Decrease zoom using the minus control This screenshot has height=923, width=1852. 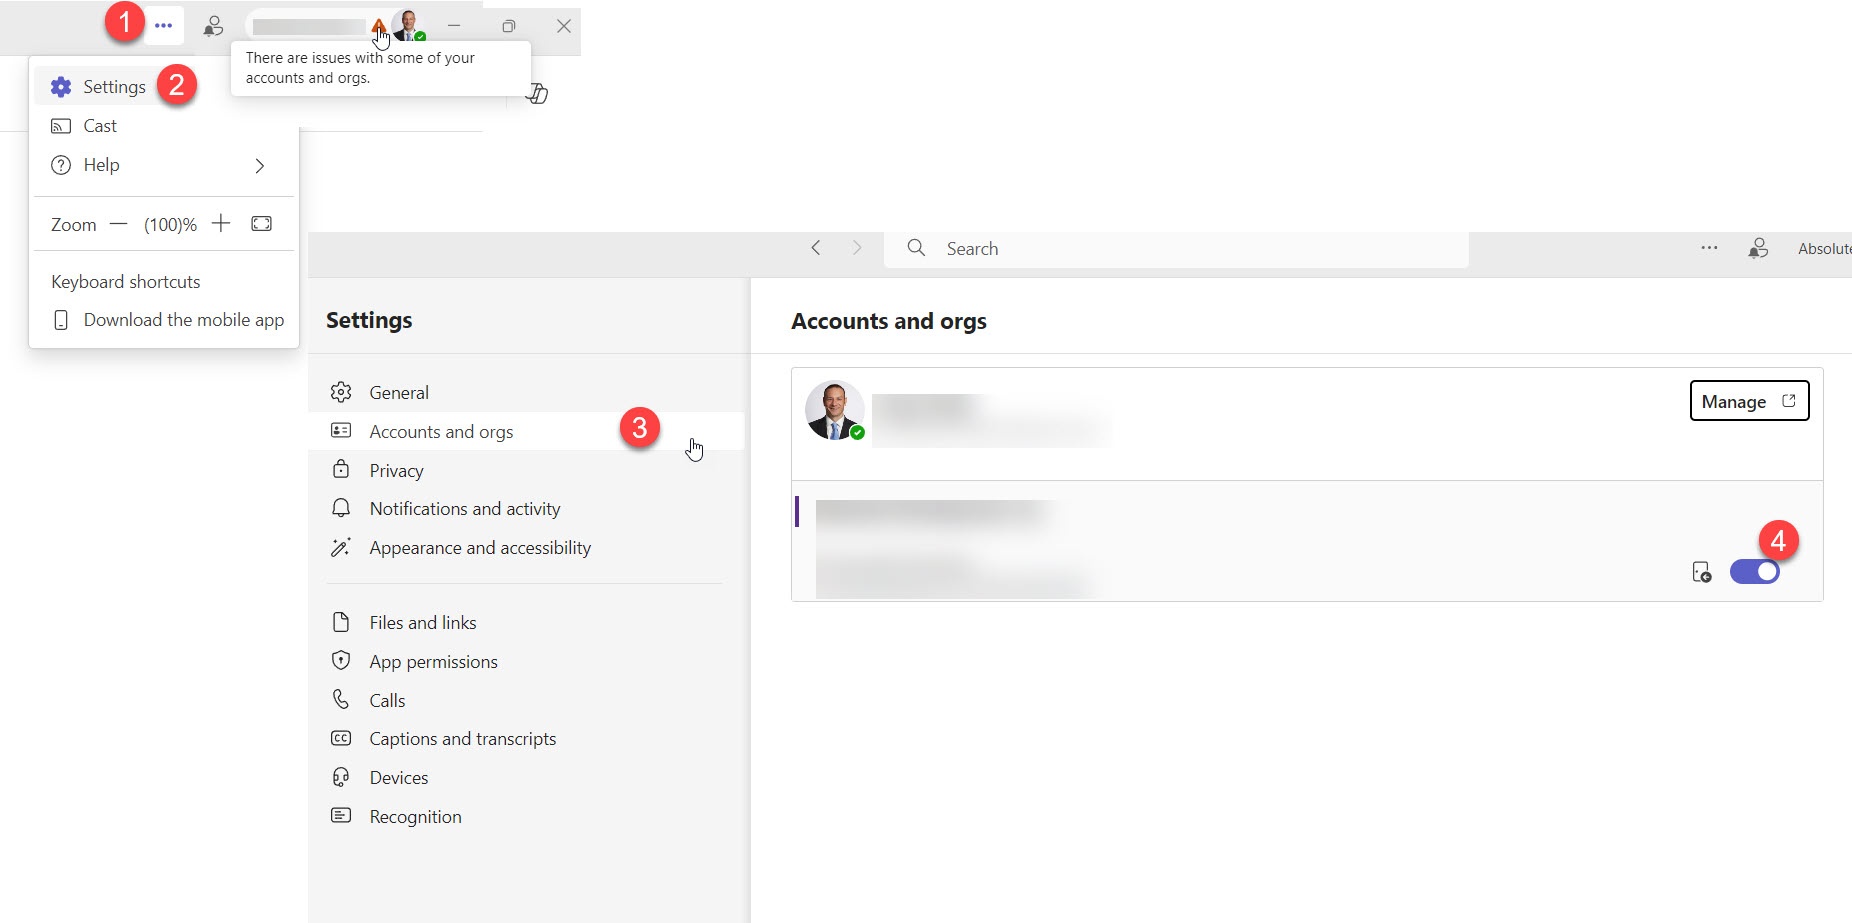(118, 223)
